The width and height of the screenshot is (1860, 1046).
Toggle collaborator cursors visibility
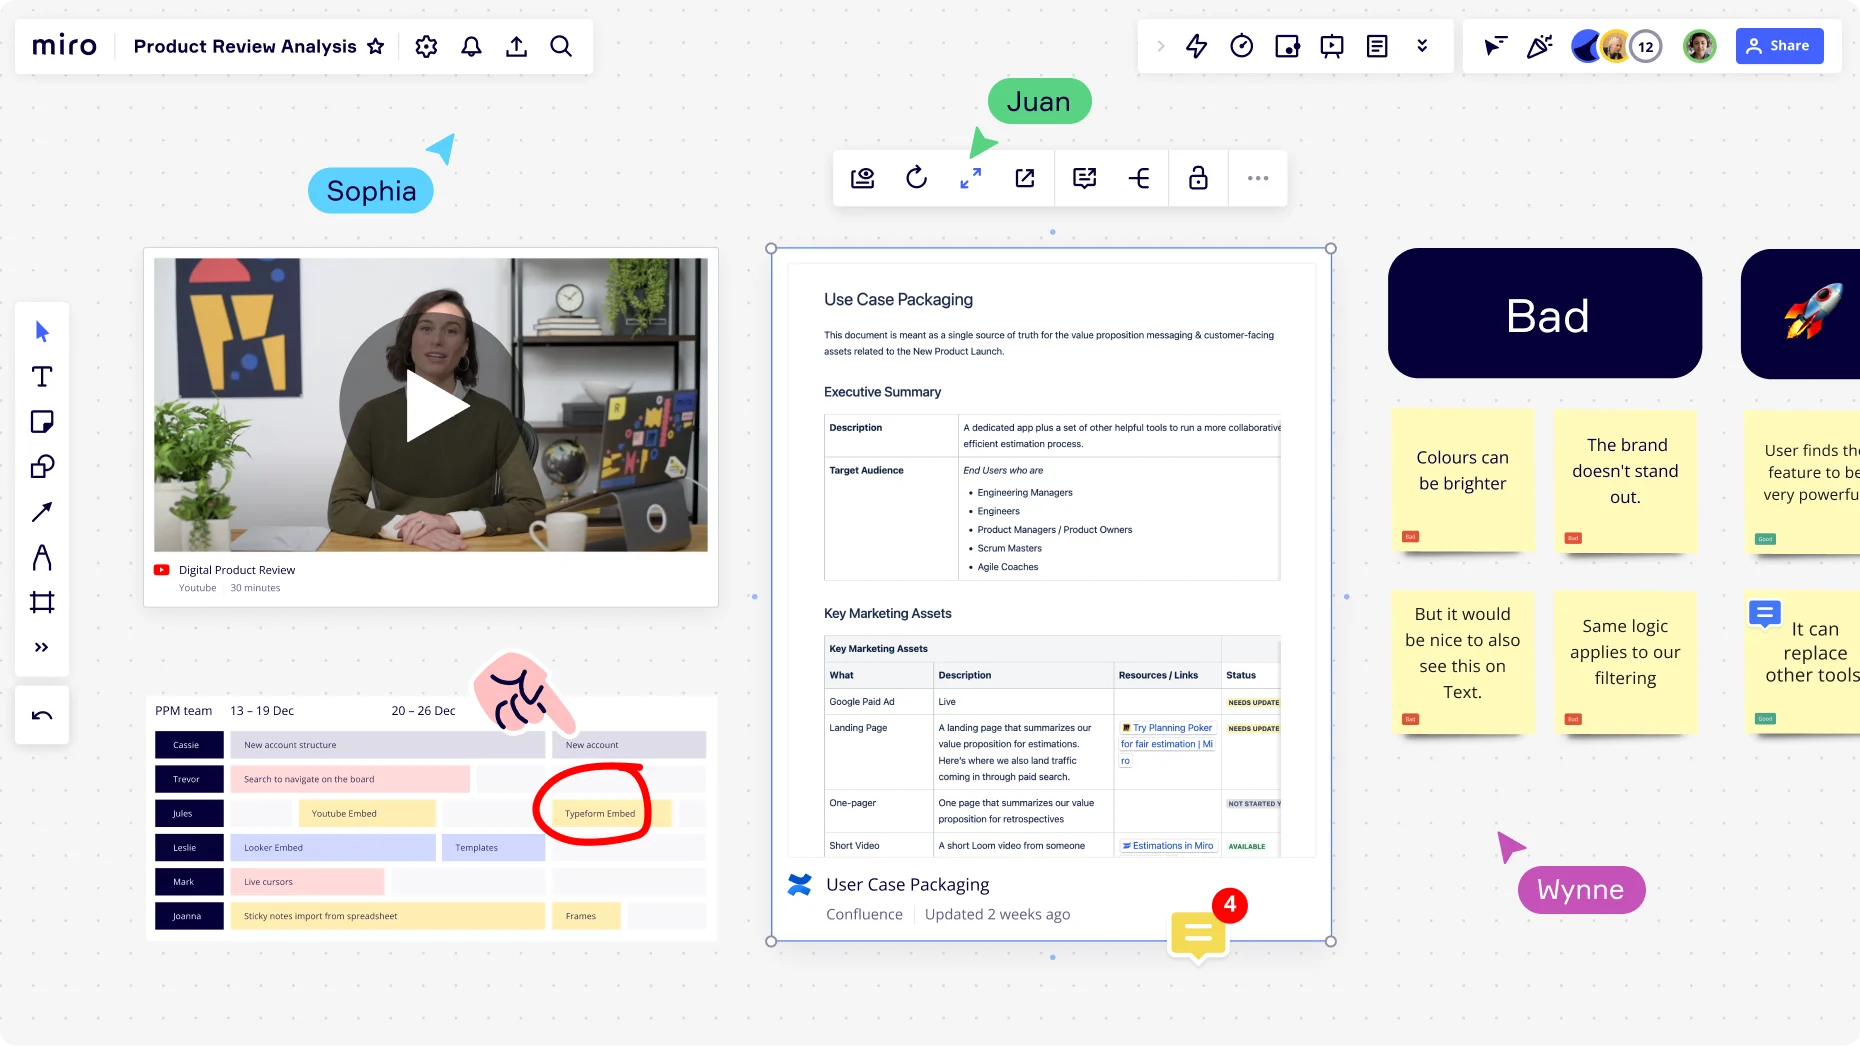click(1495, 46)
